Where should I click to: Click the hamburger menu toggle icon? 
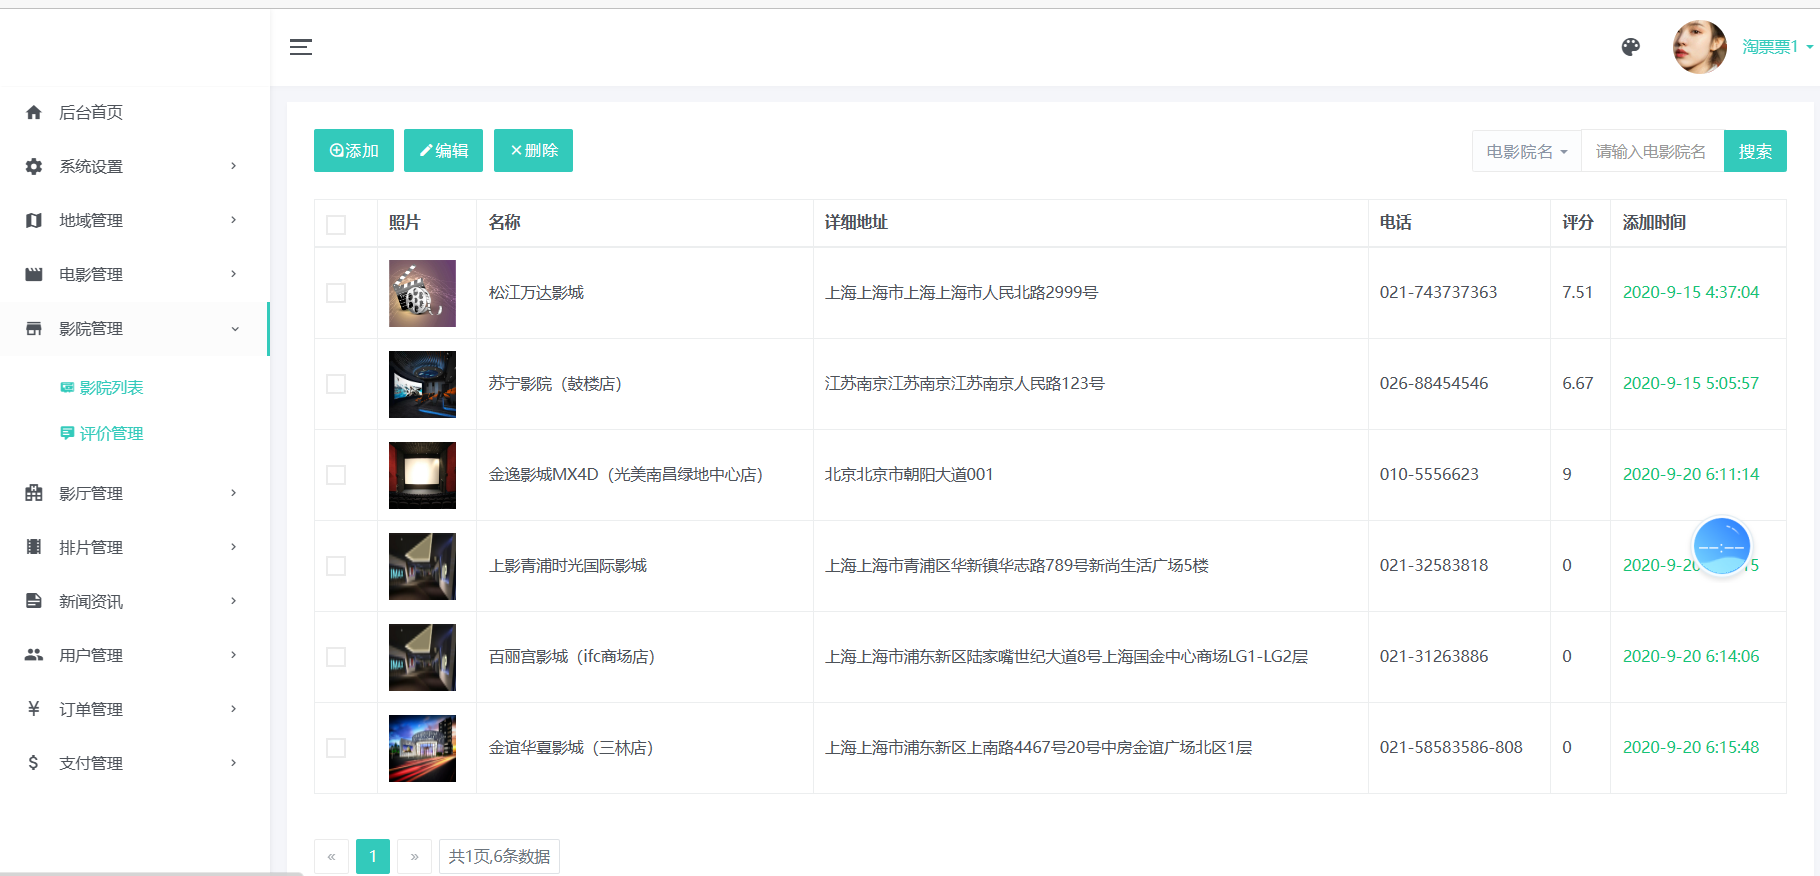tap(301, 47)
